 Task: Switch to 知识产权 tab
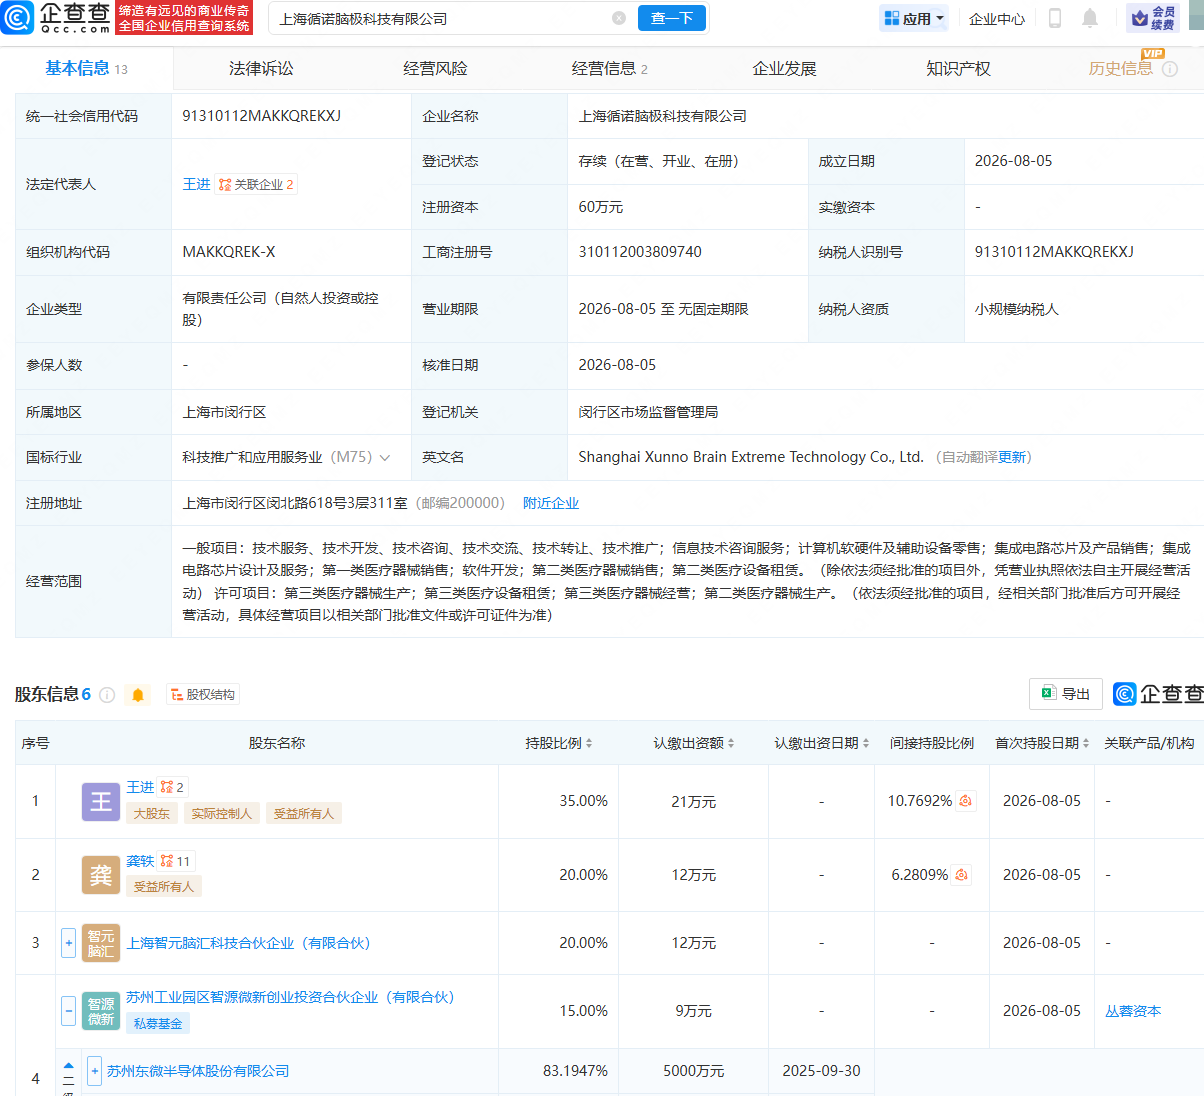[958, 69]
